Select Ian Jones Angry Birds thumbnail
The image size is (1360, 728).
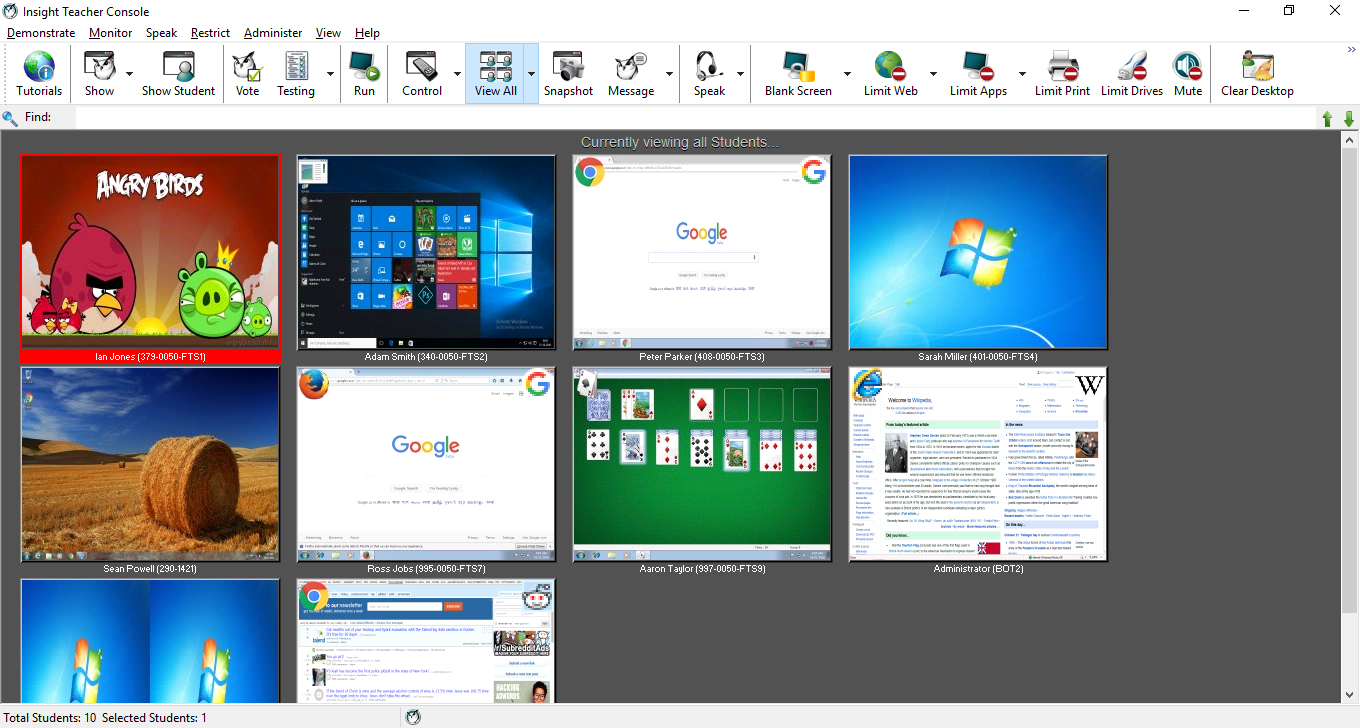(x=150, y=252)
